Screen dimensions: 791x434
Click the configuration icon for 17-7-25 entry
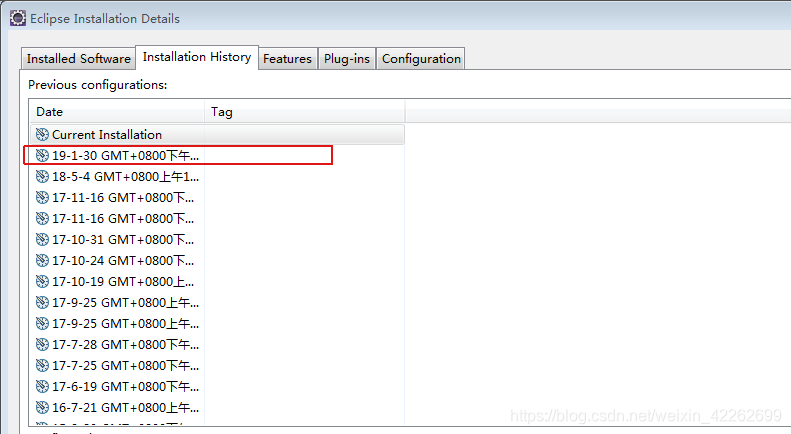coord(42,365)
